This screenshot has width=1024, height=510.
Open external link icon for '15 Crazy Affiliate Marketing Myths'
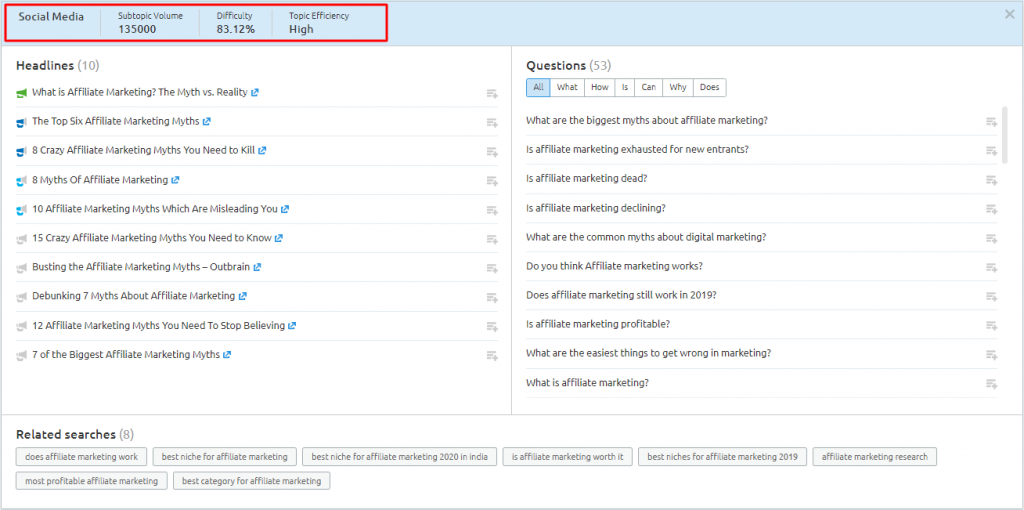click(x=278, y=238)
